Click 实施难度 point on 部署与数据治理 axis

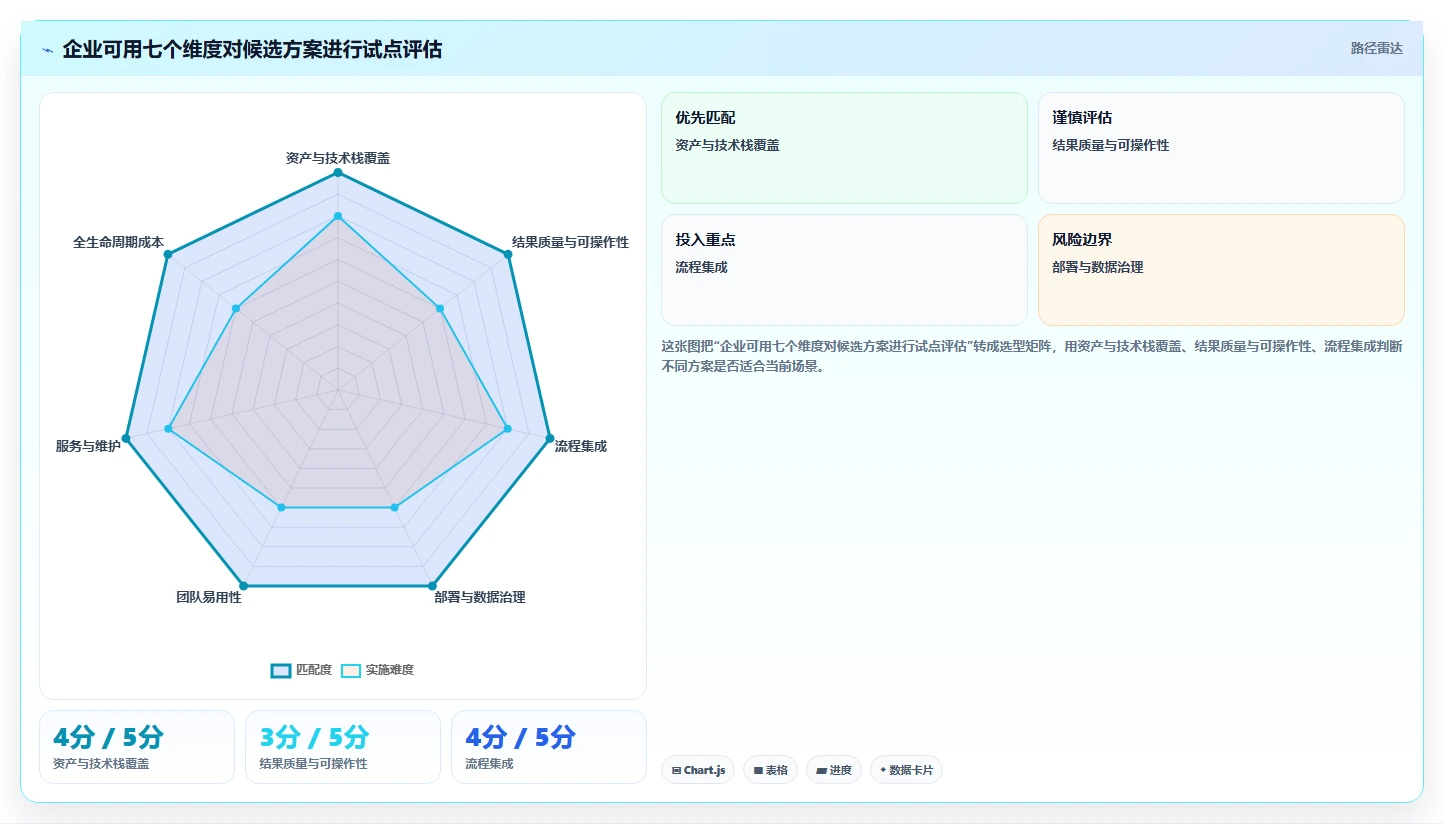pos(394,508)
